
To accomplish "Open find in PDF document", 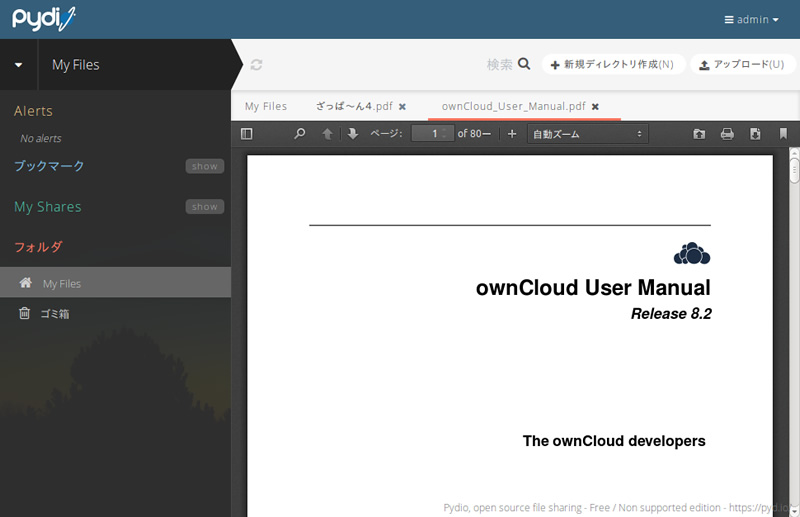I will coord(299,134).
